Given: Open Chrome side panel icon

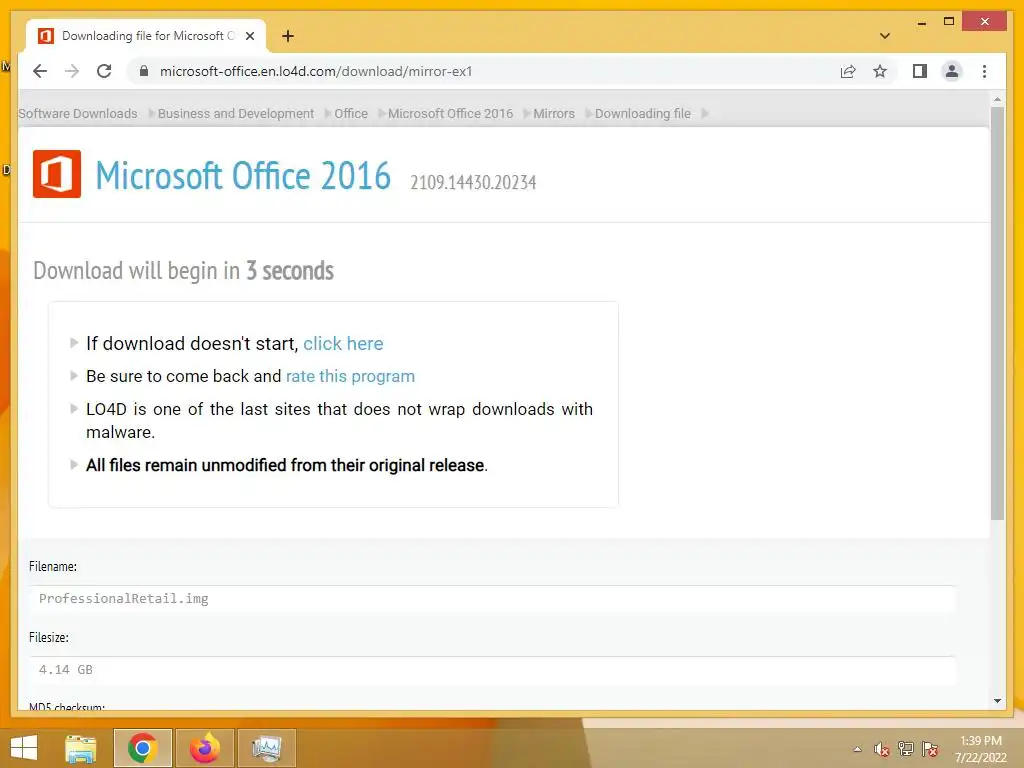Looking at the screenshot, I should click(x=920, y=71).
